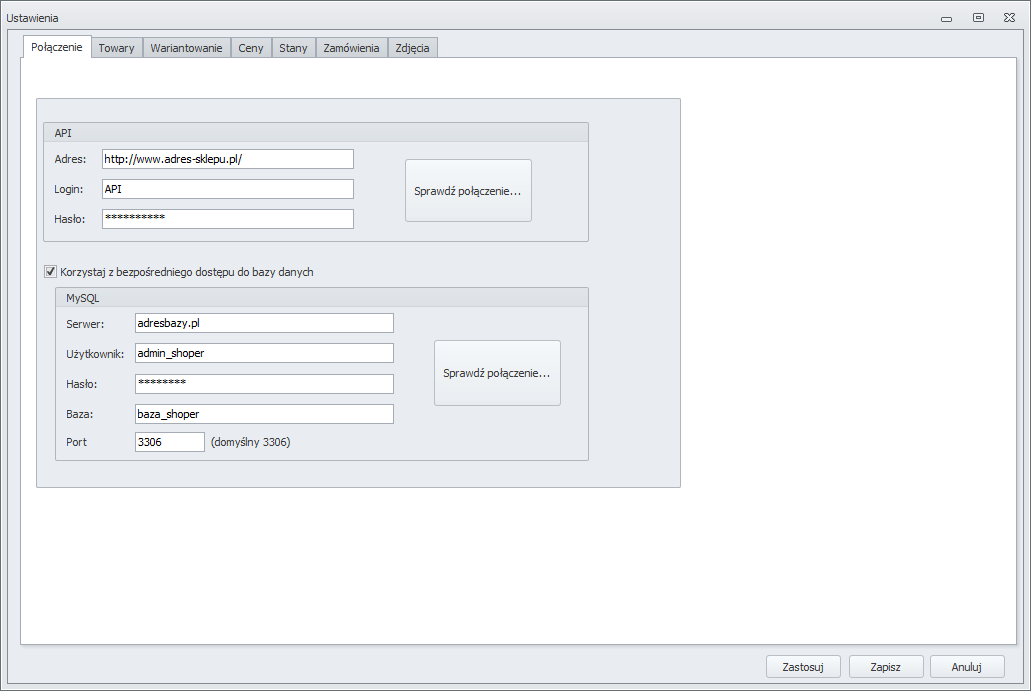This screenshot has height=691, width=1031.
Task: Save settings using Zapisz
Action: (886, 667)
